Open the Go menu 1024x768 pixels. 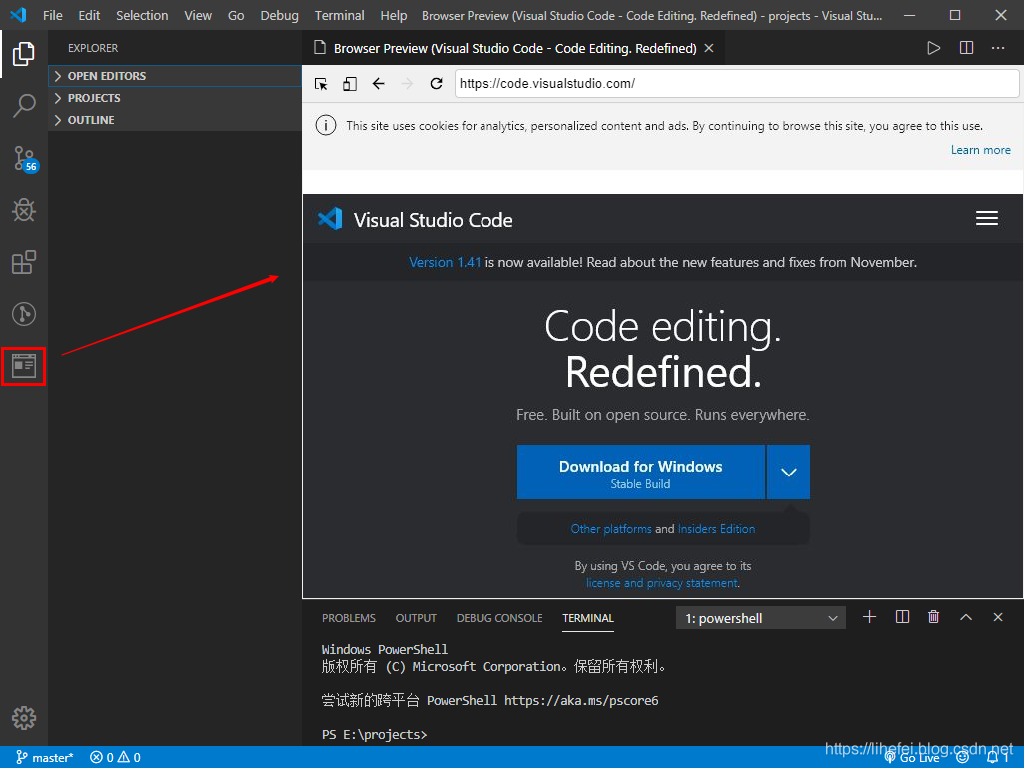point(236,15)
